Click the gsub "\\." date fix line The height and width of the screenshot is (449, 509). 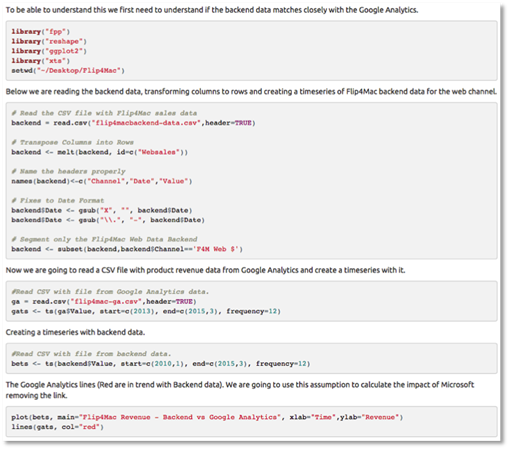pos(108,220)
